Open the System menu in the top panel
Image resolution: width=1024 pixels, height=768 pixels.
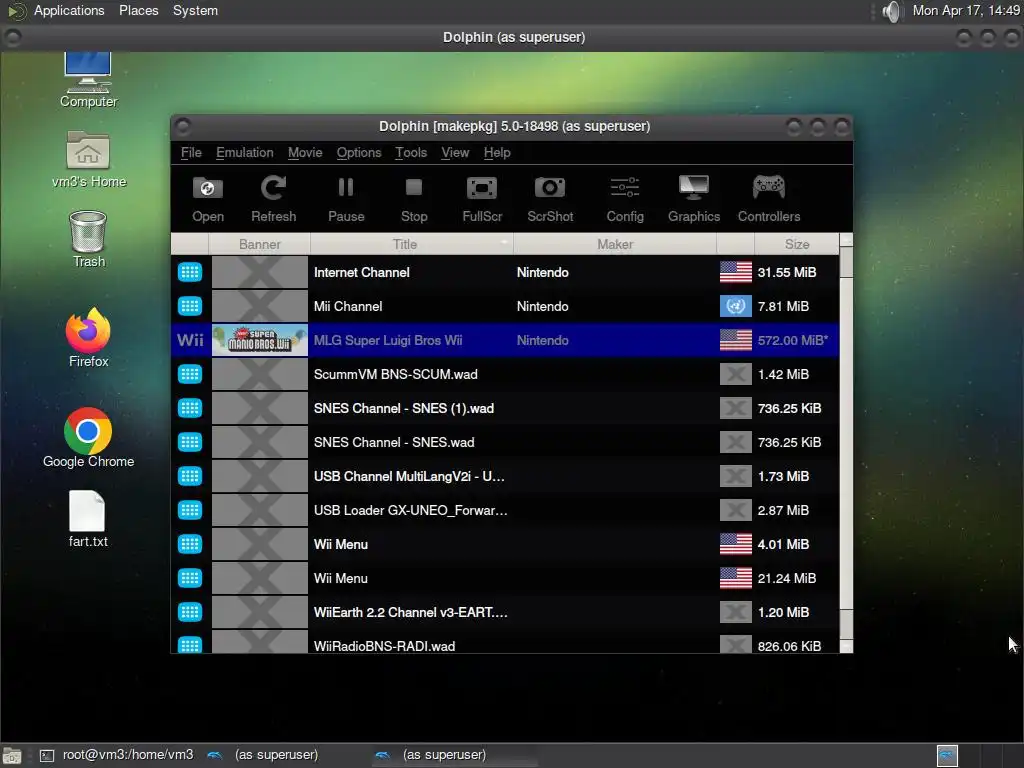[x=195, y=10]
